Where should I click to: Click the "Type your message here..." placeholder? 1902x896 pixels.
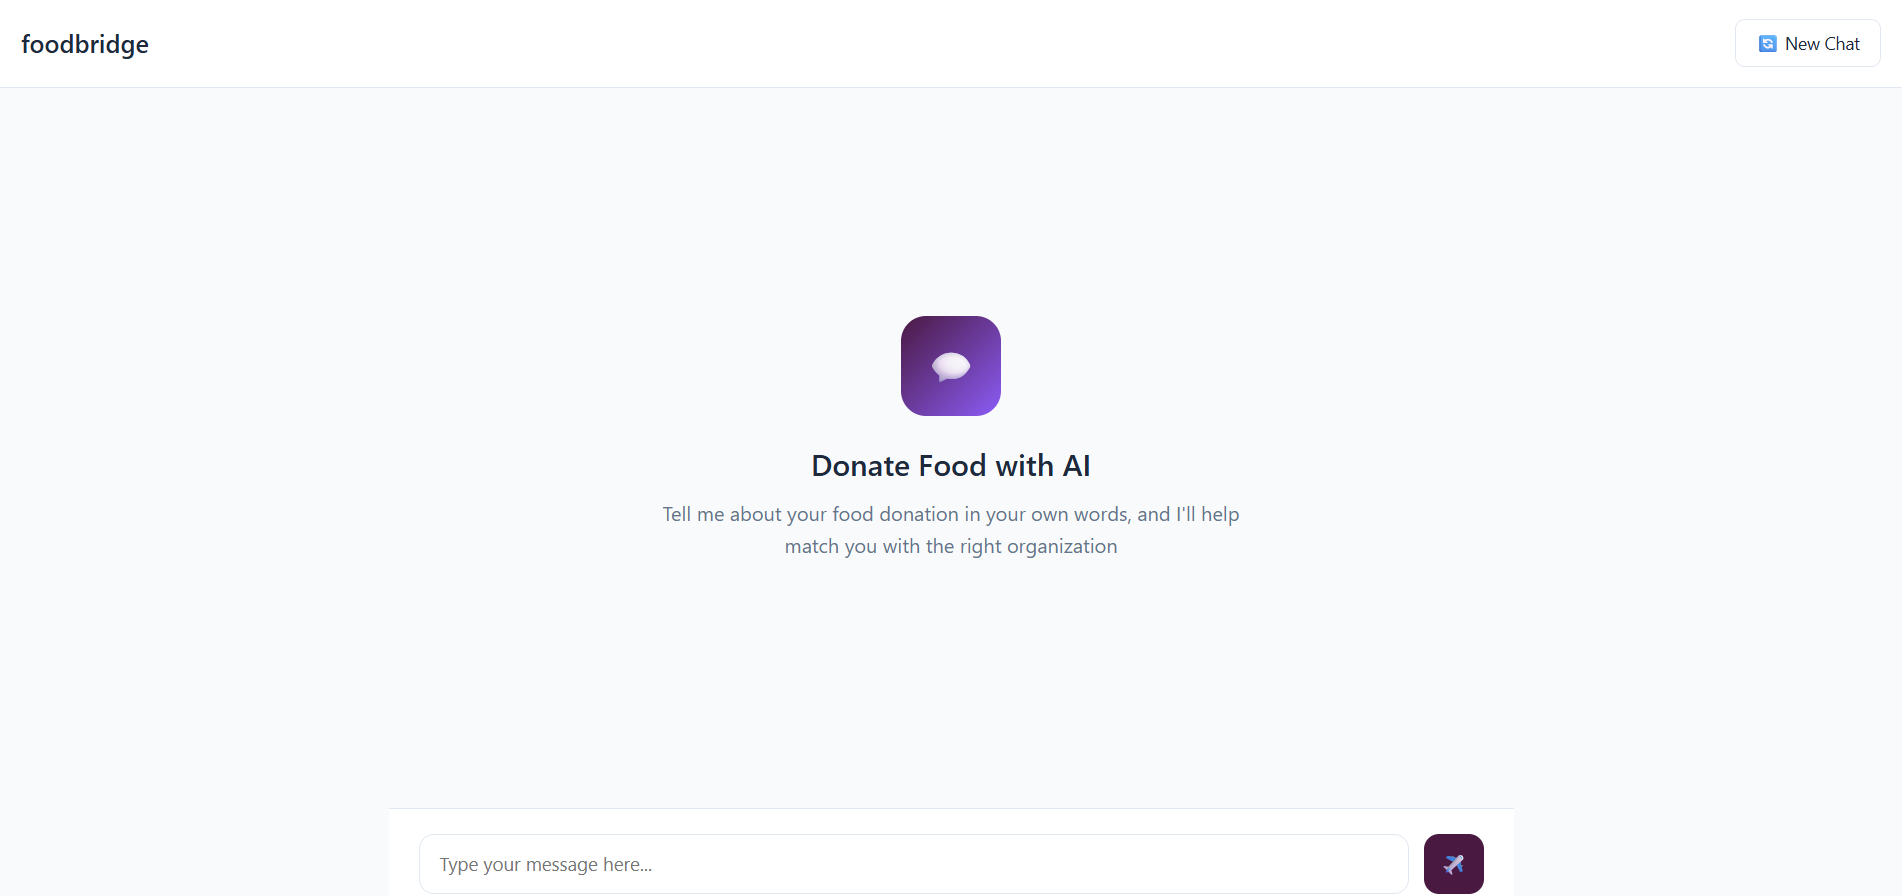(546, 865)
